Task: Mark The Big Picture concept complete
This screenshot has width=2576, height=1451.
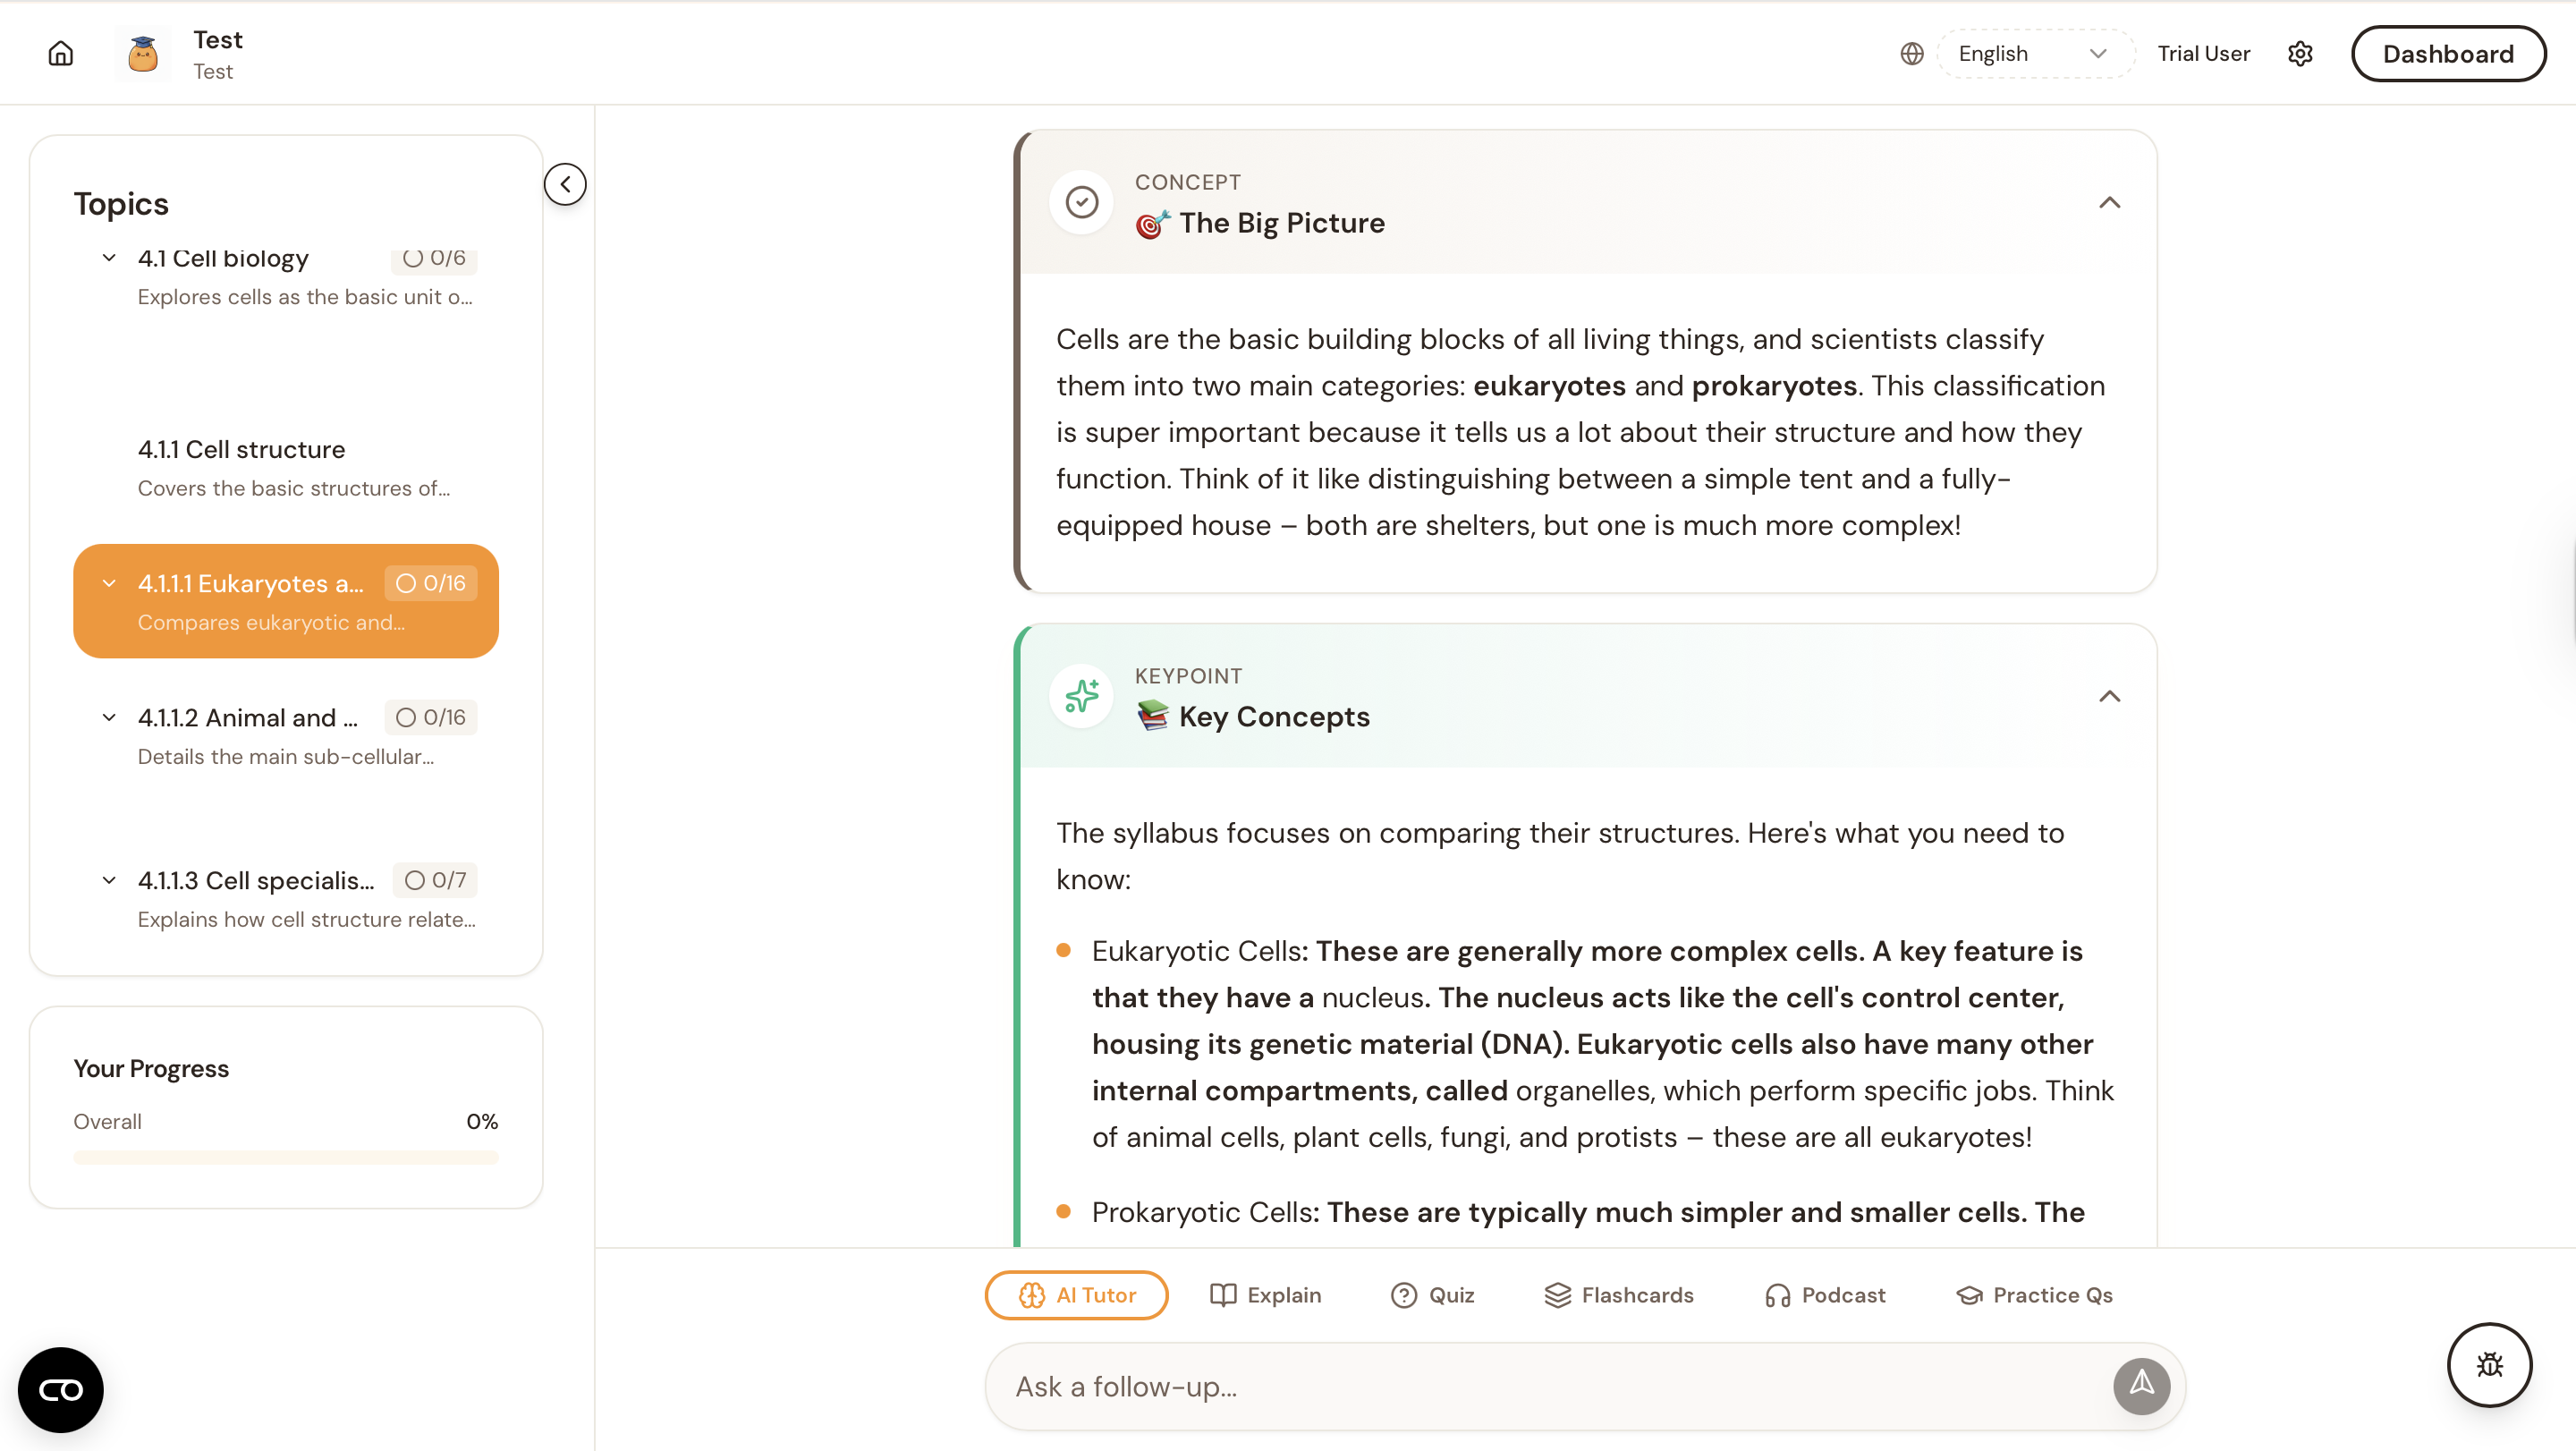Action: pyautogui.click(x=1081, y=203)
